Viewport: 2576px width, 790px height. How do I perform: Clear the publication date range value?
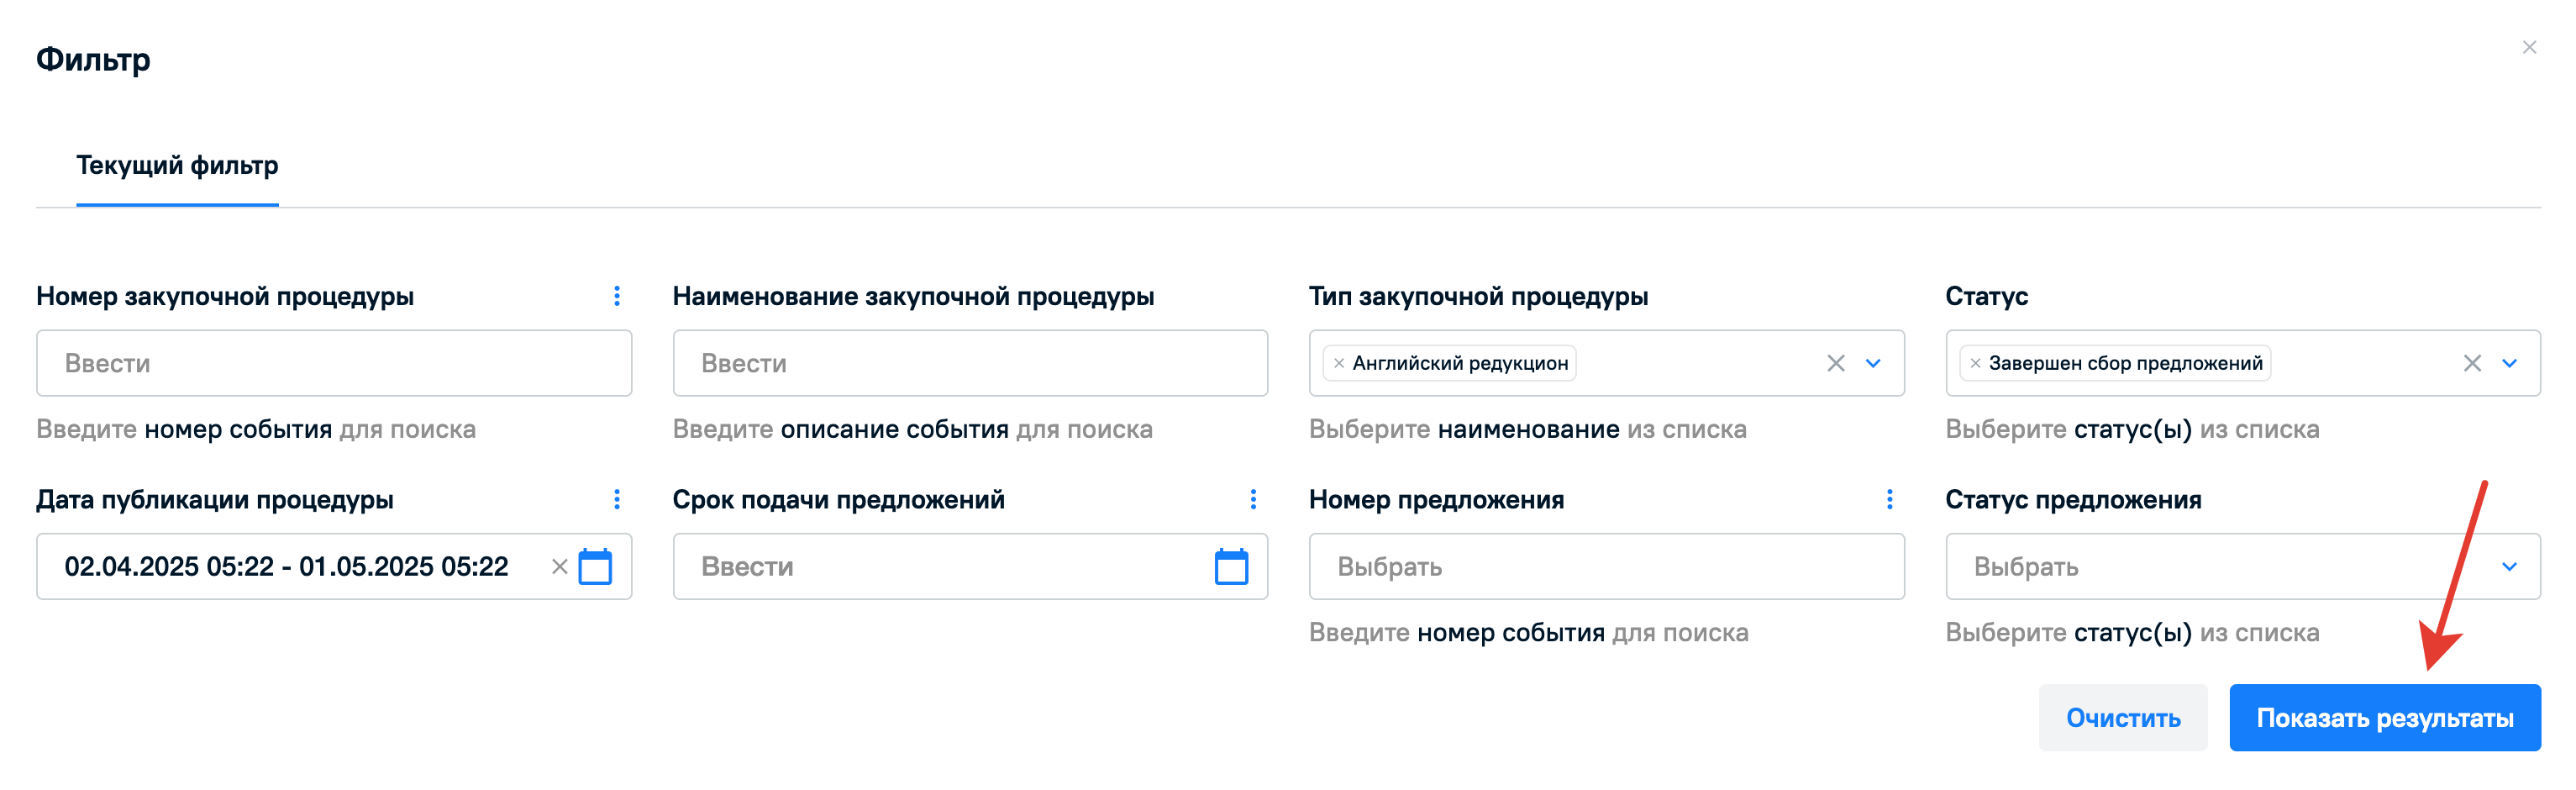(560, 567)
